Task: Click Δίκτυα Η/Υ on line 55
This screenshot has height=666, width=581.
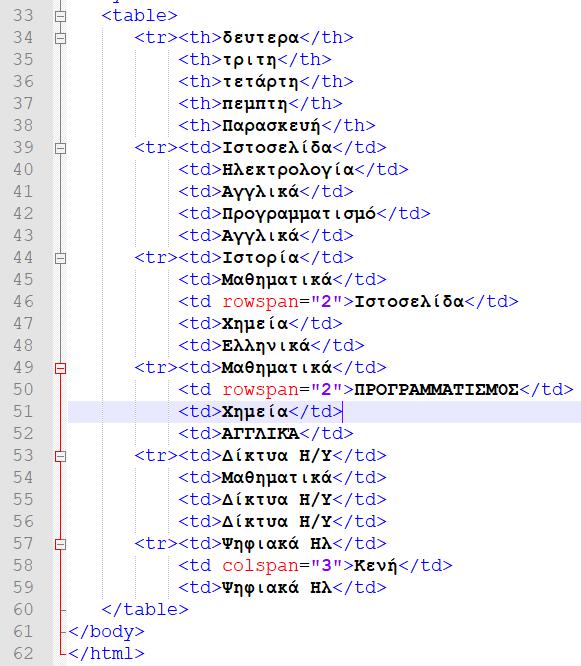Action: click(x=277, y=500)
